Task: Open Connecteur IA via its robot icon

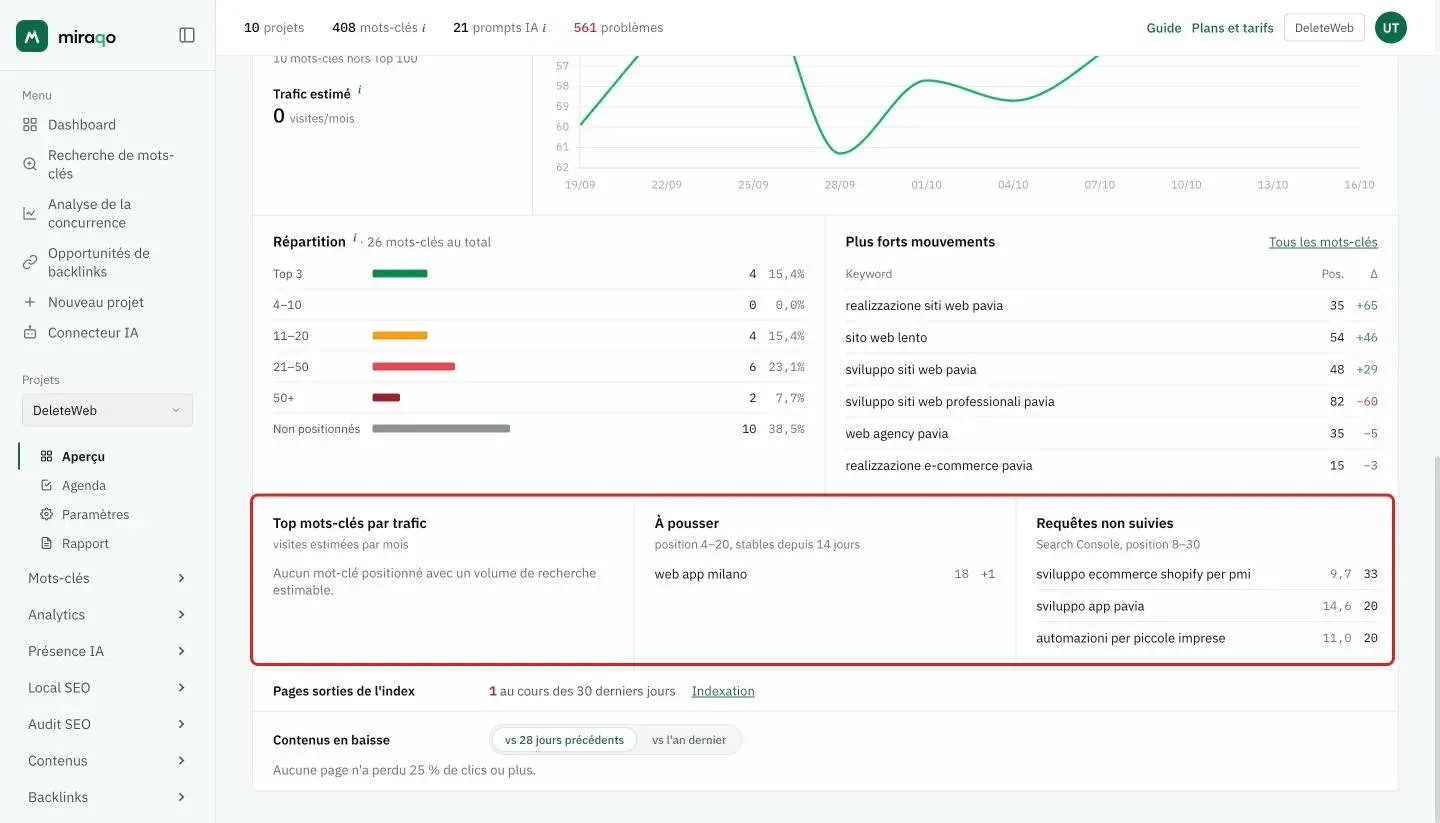Action: click(30, 333)
